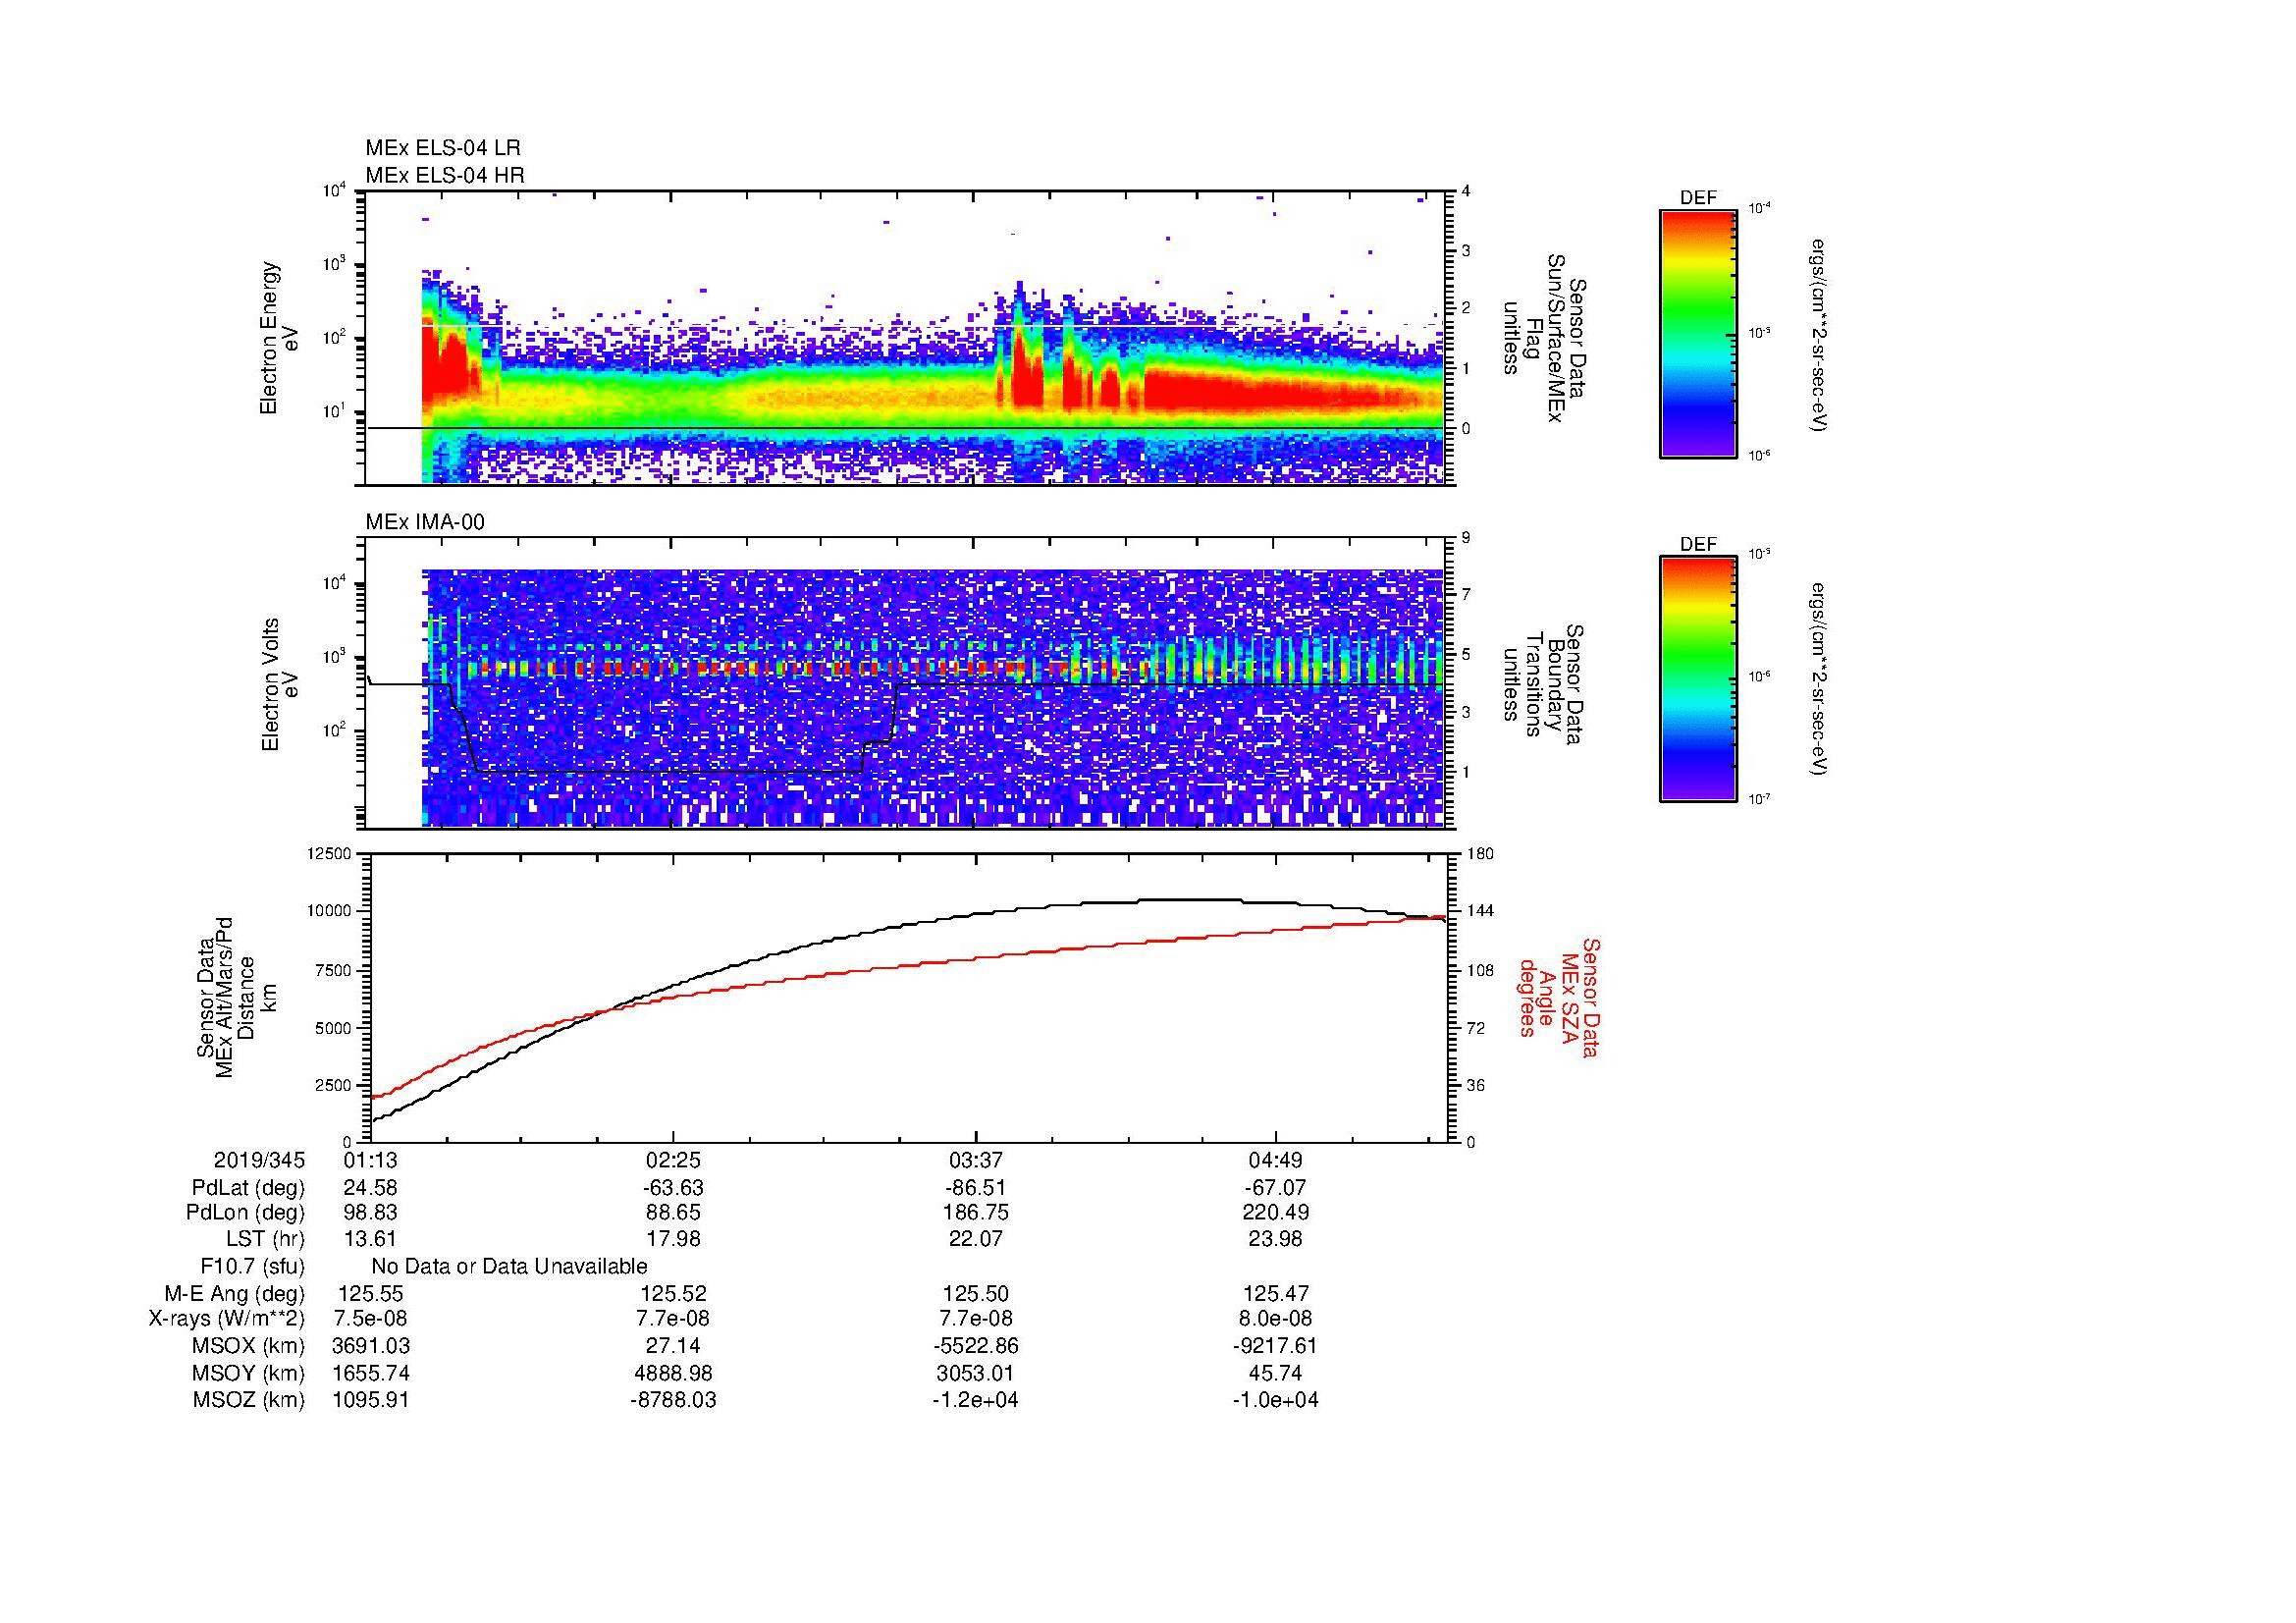
Task: Click the MSOZ value -8788.03
Action: pyautogui.click(x=673, y=1400)
